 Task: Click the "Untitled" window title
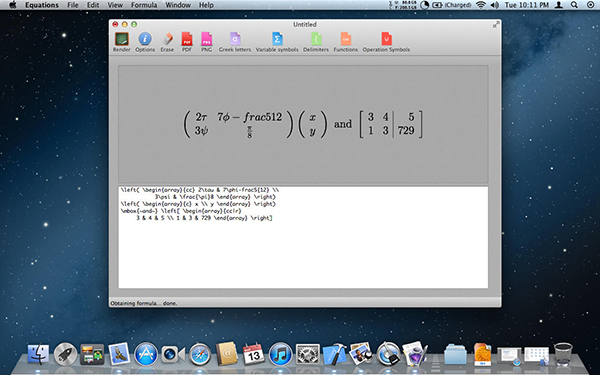tap(305, 24)
